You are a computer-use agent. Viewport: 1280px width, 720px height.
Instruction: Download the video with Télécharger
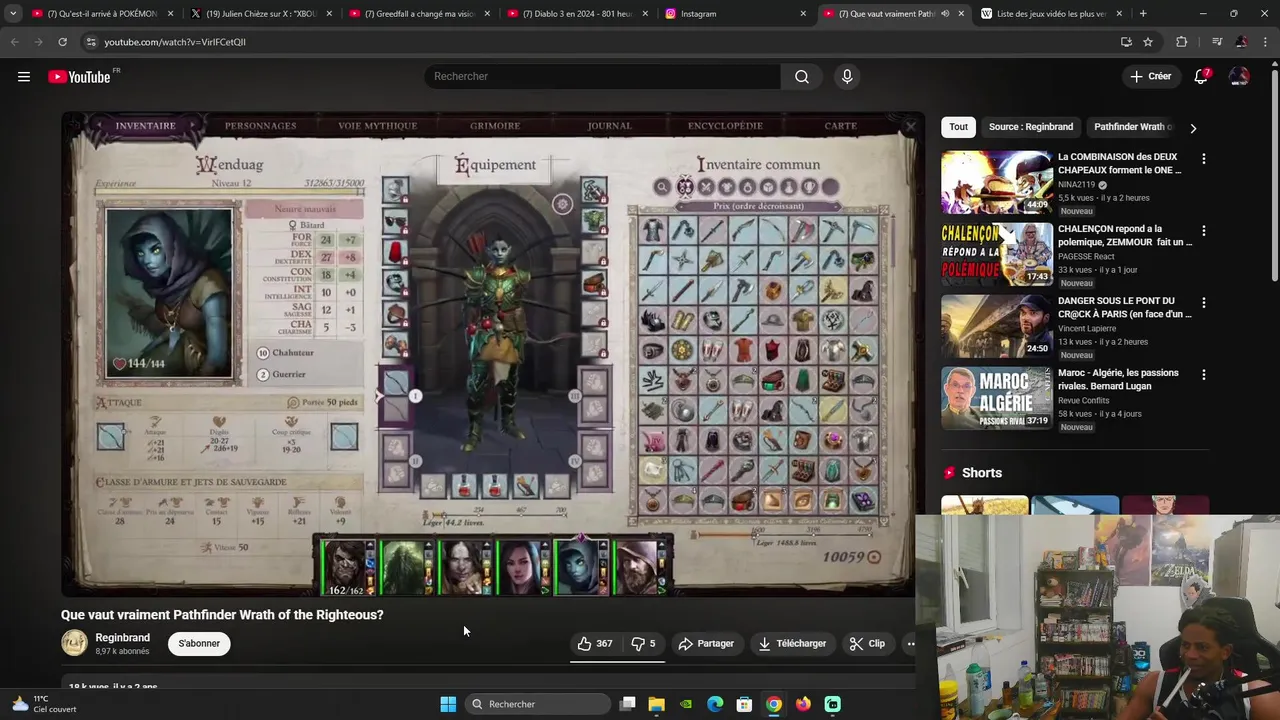point(792,644)
